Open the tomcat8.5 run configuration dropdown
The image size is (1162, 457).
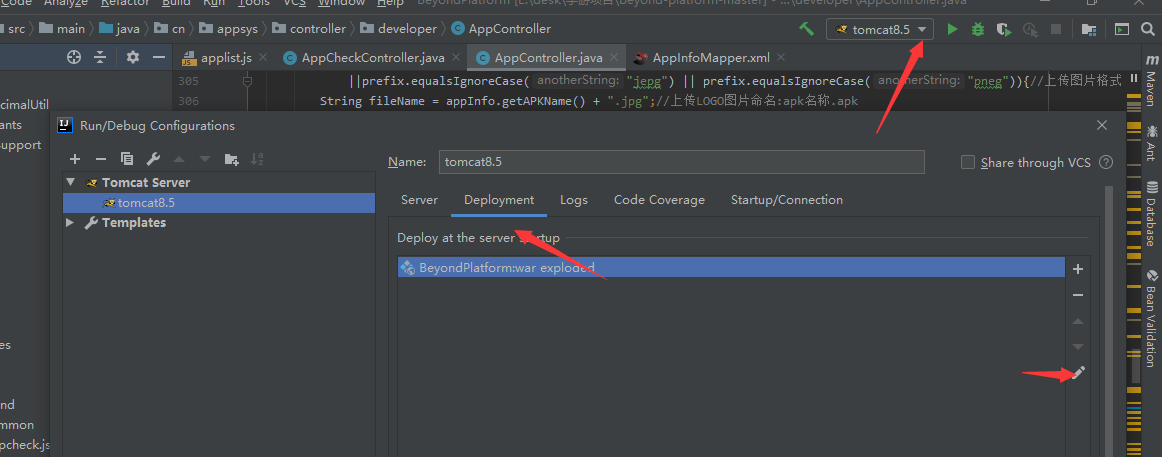[x=880, y=30]
